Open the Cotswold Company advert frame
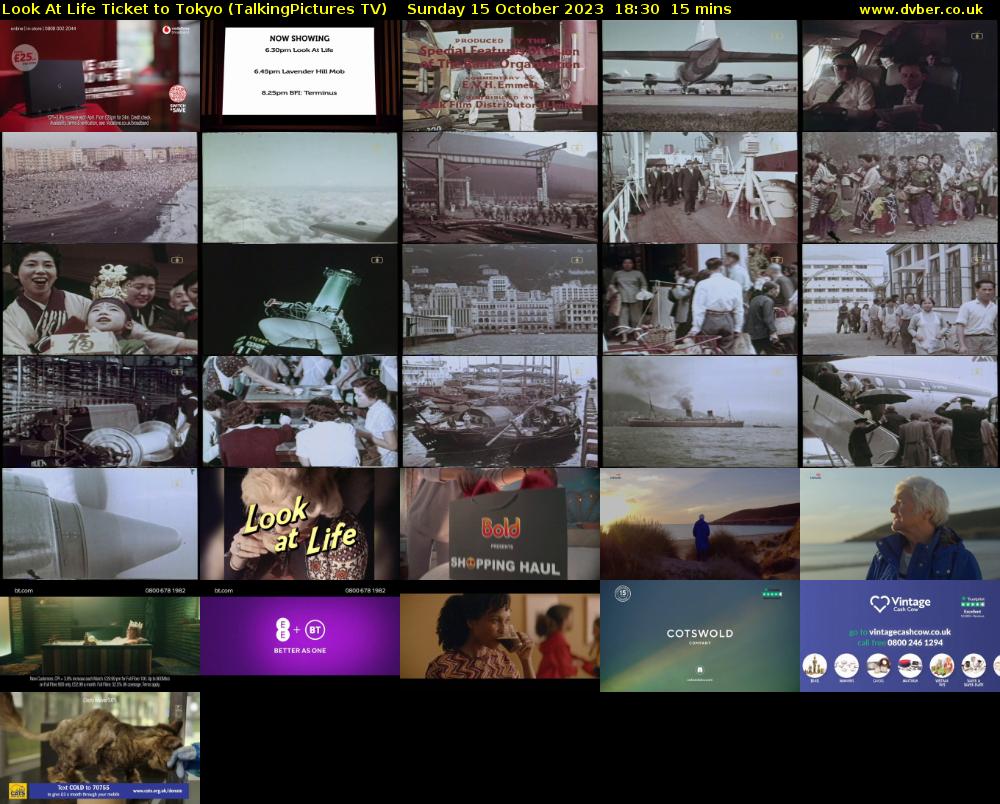The height and width of the screenshot is (804, 1000). (700, 636)
